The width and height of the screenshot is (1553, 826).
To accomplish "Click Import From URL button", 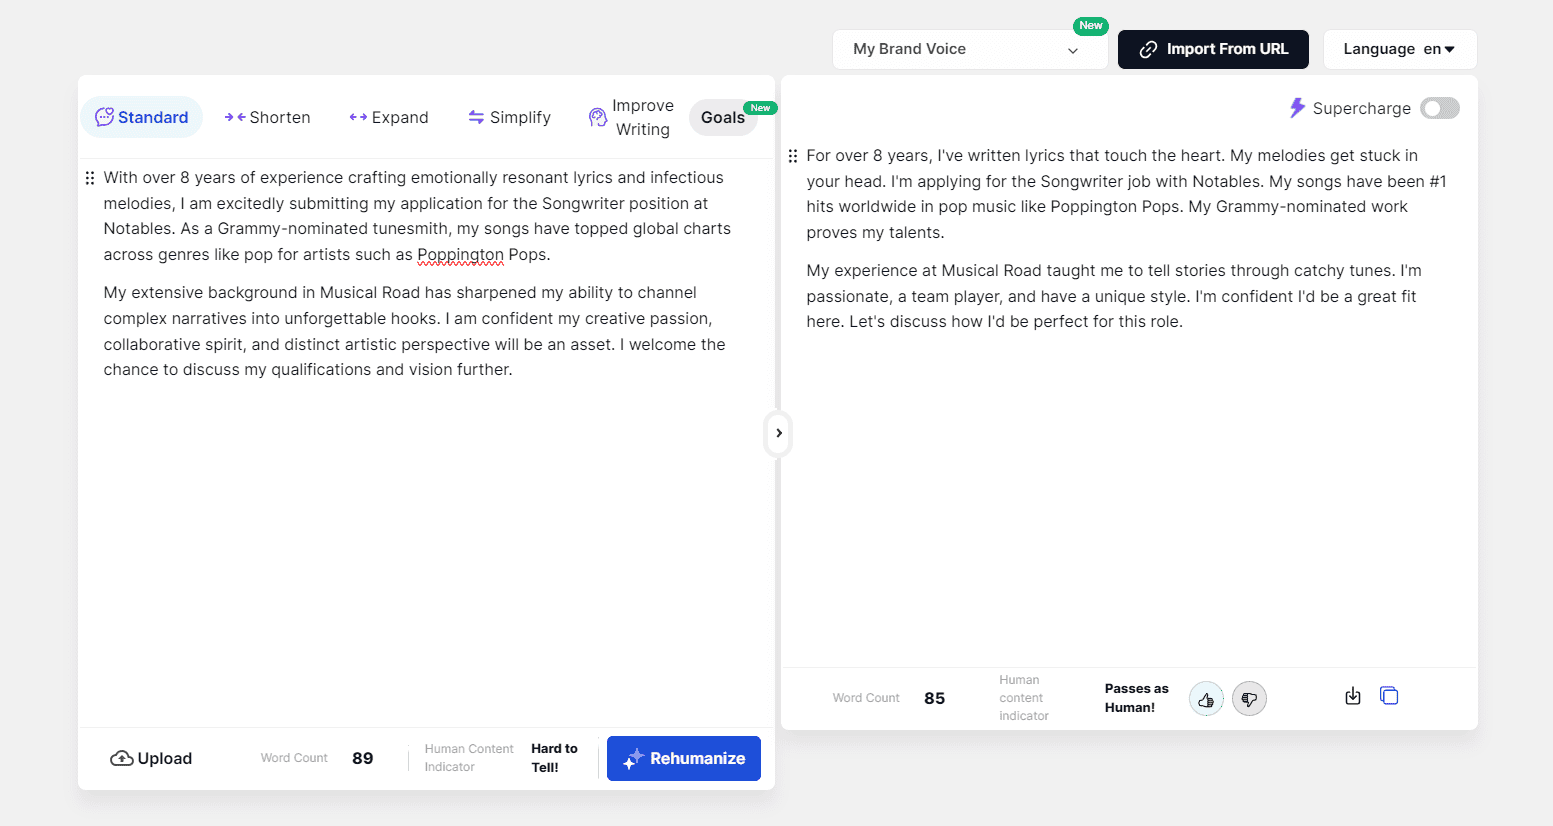I will [x=1213, y=49].
